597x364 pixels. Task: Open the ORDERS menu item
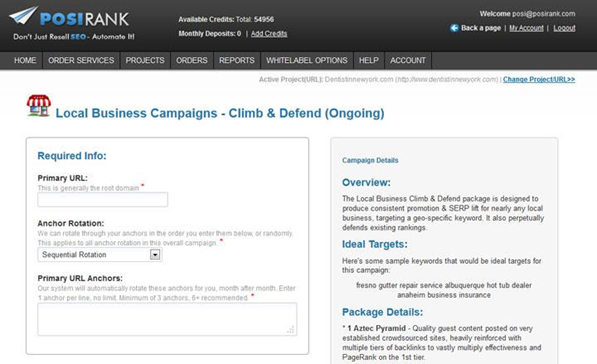coord(192,61)
